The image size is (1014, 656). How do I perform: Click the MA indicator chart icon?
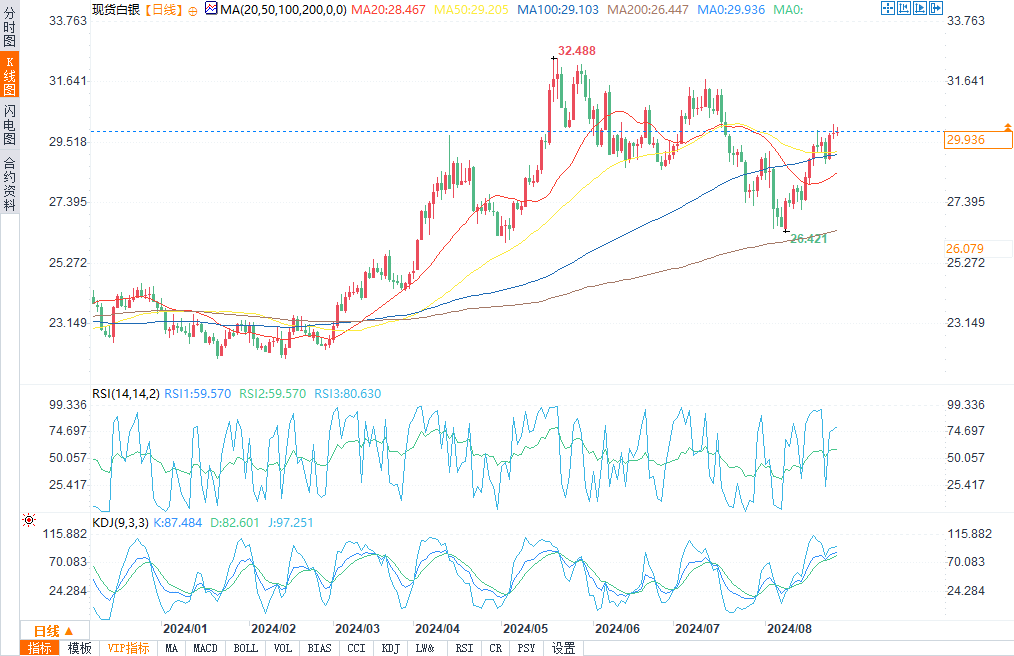pyautogui.click(x=210, y=8)
